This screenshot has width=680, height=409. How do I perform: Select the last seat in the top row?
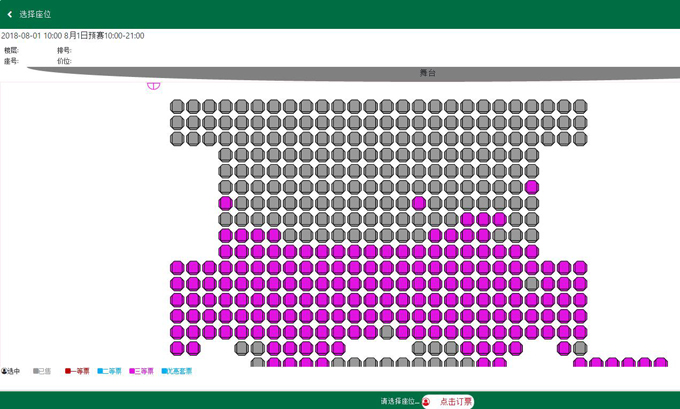580,107
